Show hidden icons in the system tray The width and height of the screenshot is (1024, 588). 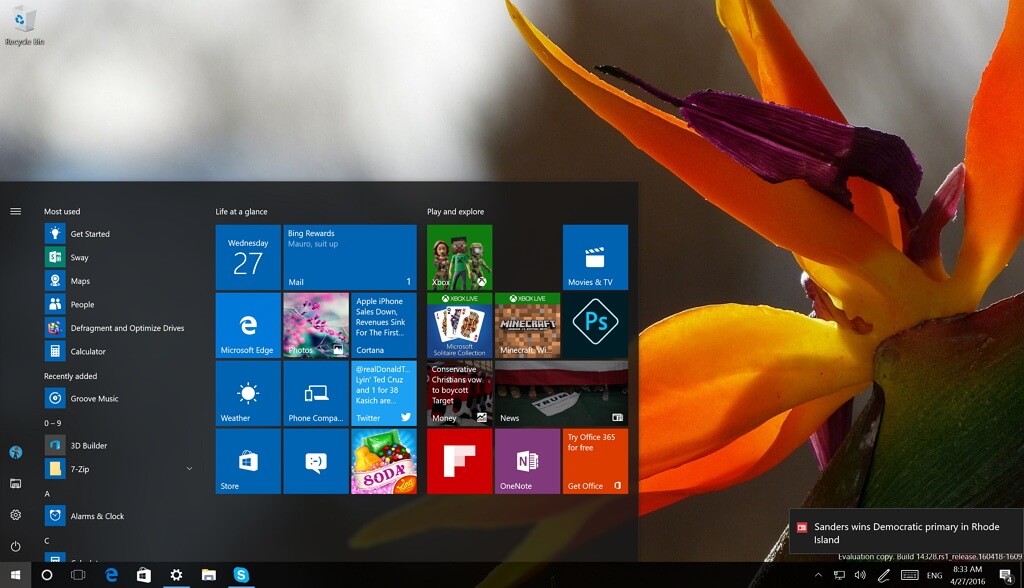tap(822, 575)
